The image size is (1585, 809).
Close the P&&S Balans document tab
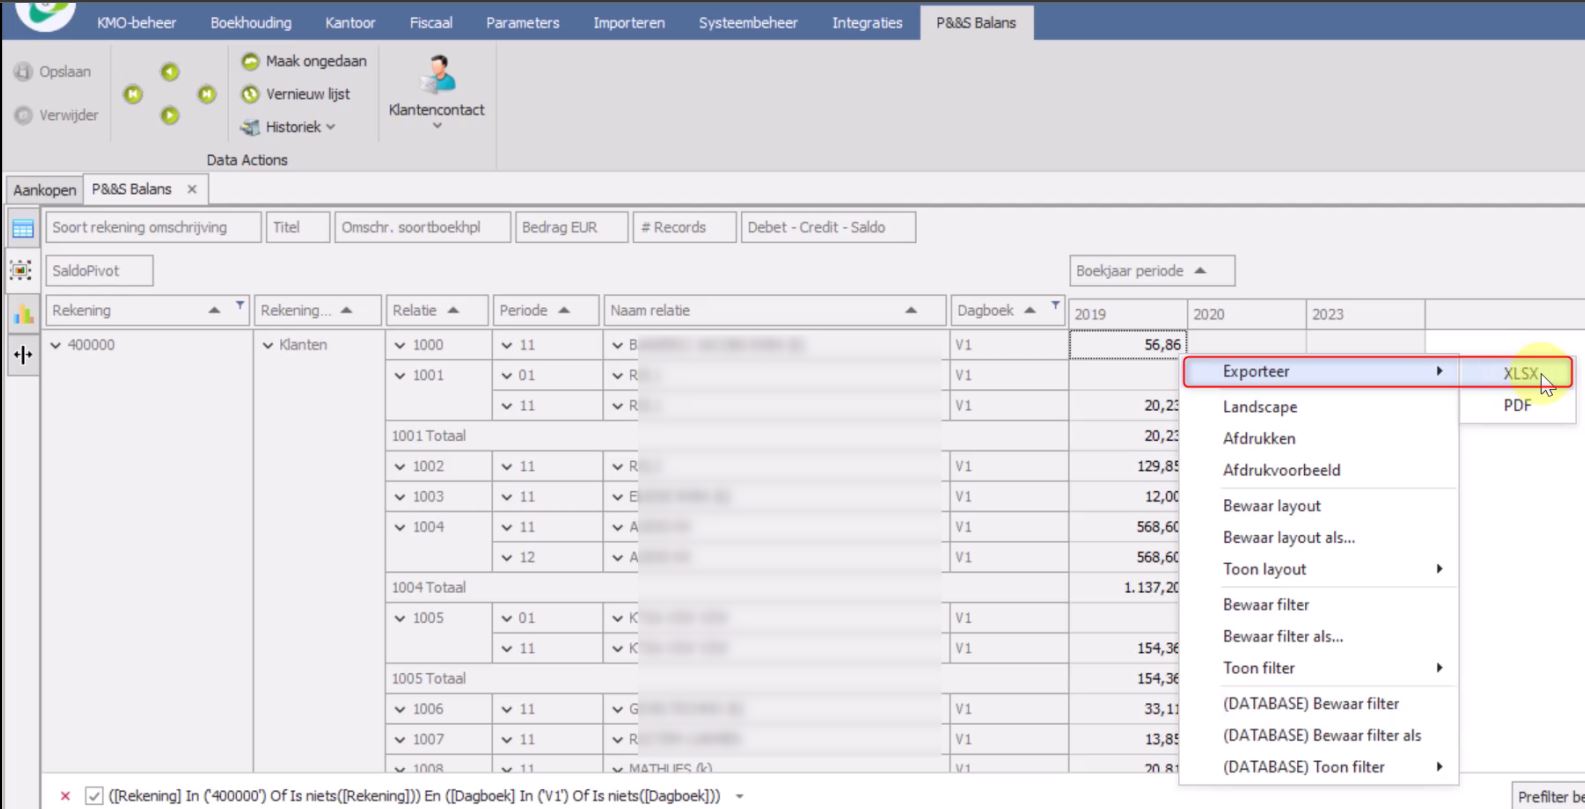[x=192, y=189]
